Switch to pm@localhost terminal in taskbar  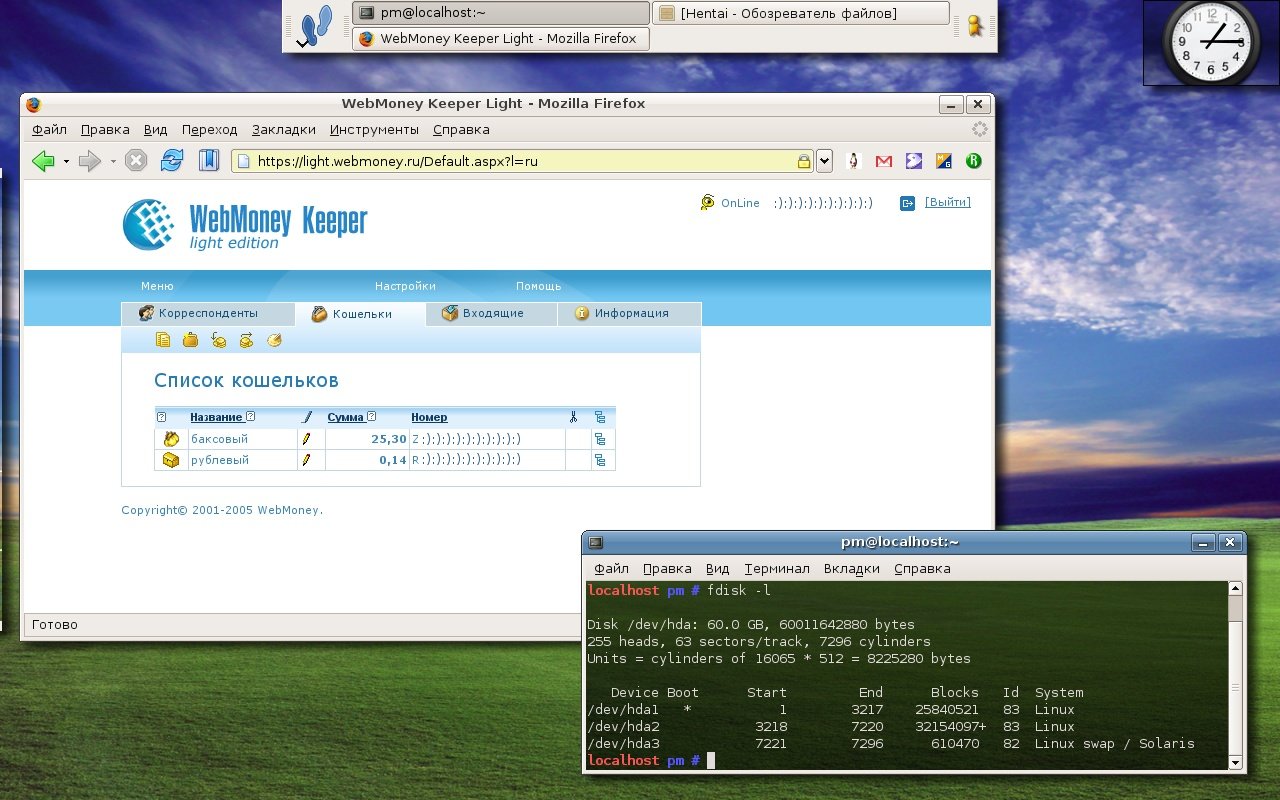(x=500, y=13)
